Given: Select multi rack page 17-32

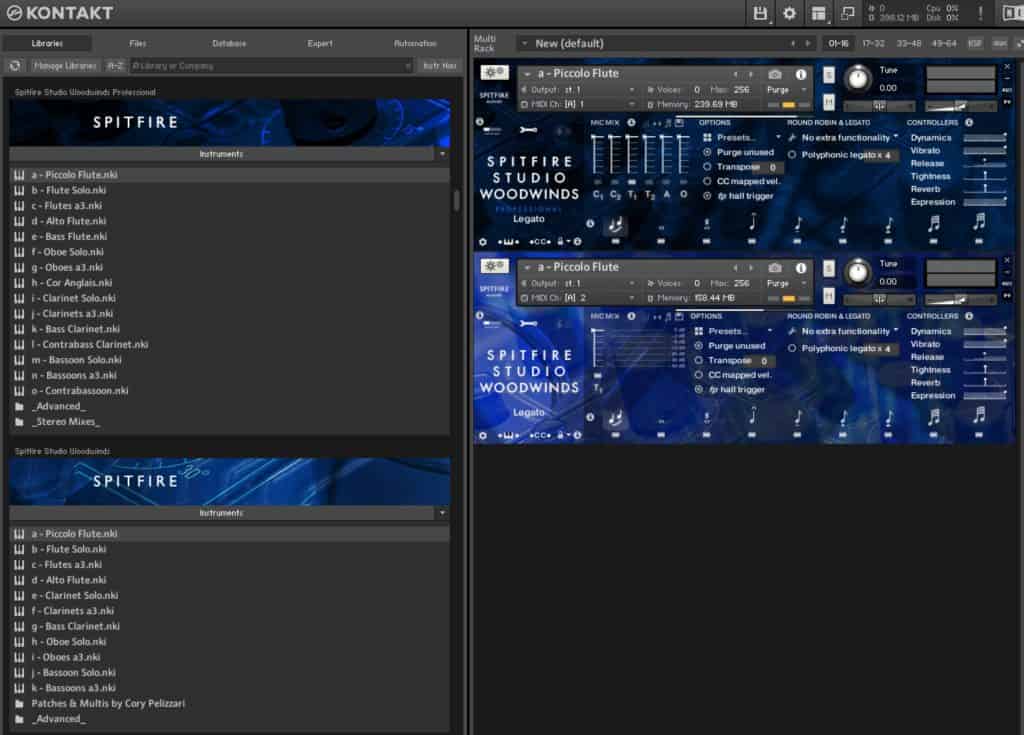Looking at the screenshot, I should (873, 43).
